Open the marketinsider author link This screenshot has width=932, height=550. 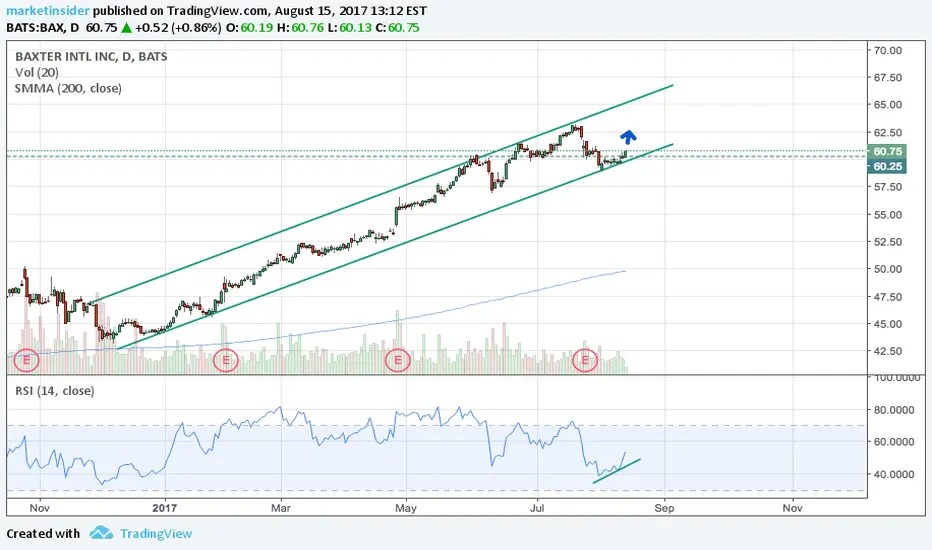pyautogui.click(x=48, y=11)
